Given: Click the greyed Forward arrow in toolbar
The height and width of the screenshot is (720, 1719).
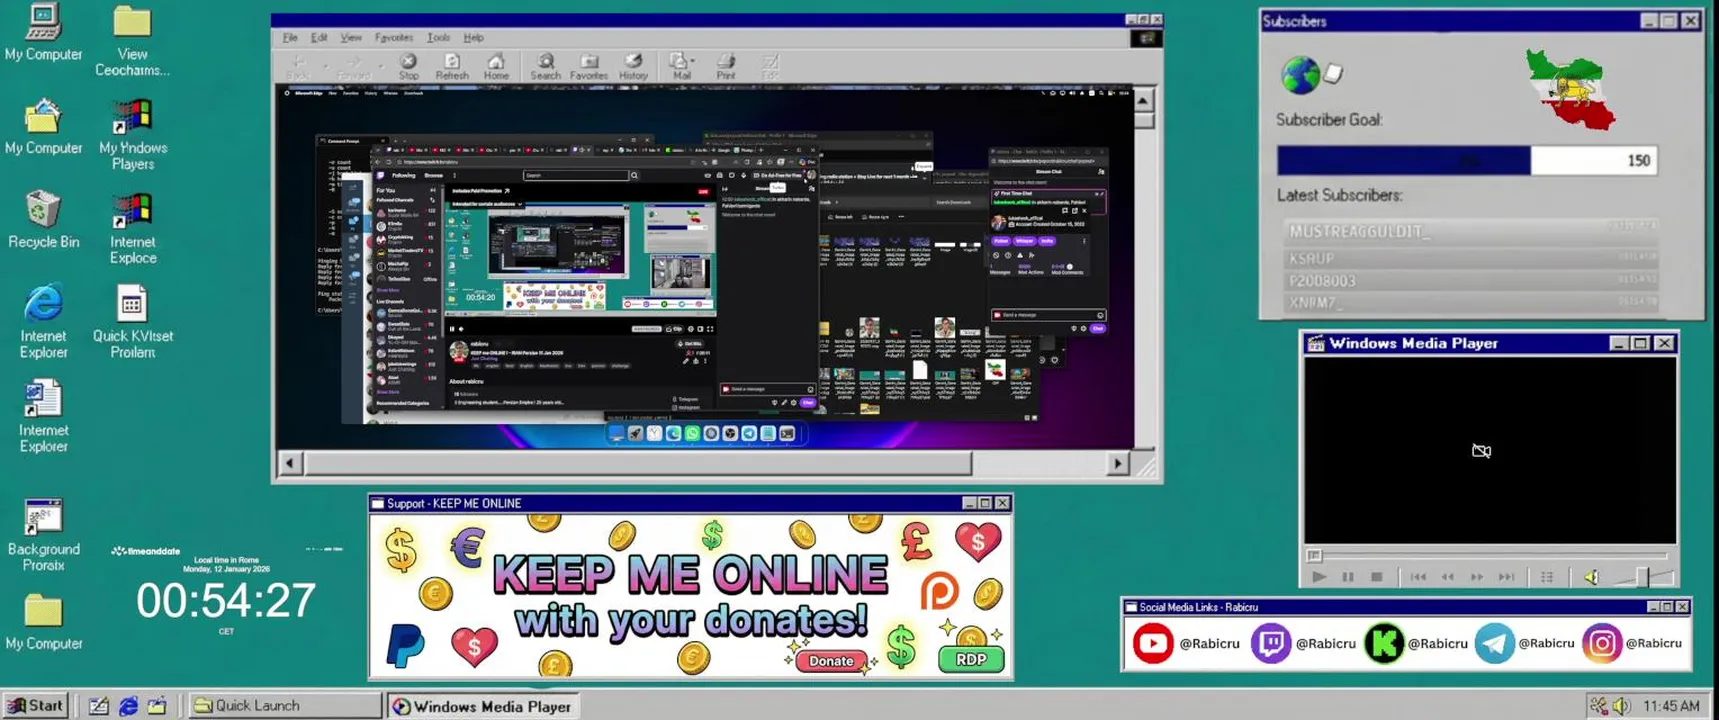Looking at the screenshot, I should 353,66.
